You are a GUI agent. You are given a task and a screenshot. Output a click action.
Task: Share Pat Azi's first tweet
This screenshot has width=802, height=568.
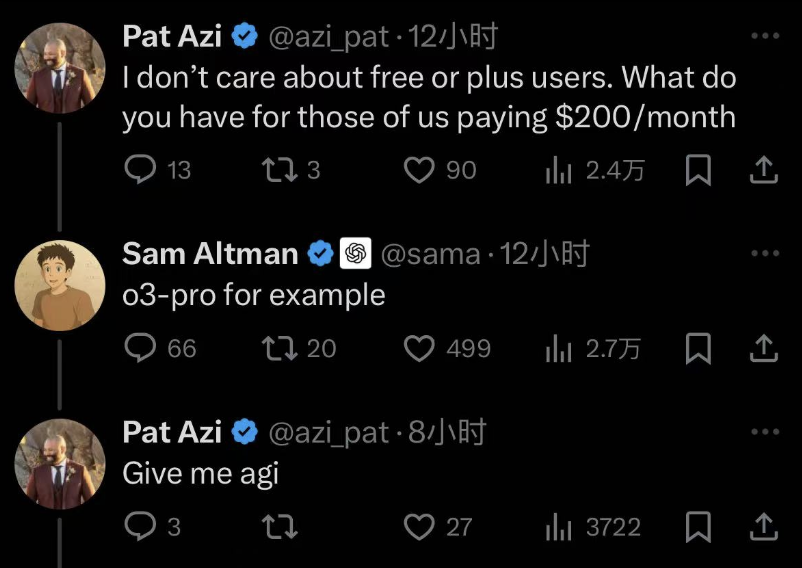click(764, 170)
